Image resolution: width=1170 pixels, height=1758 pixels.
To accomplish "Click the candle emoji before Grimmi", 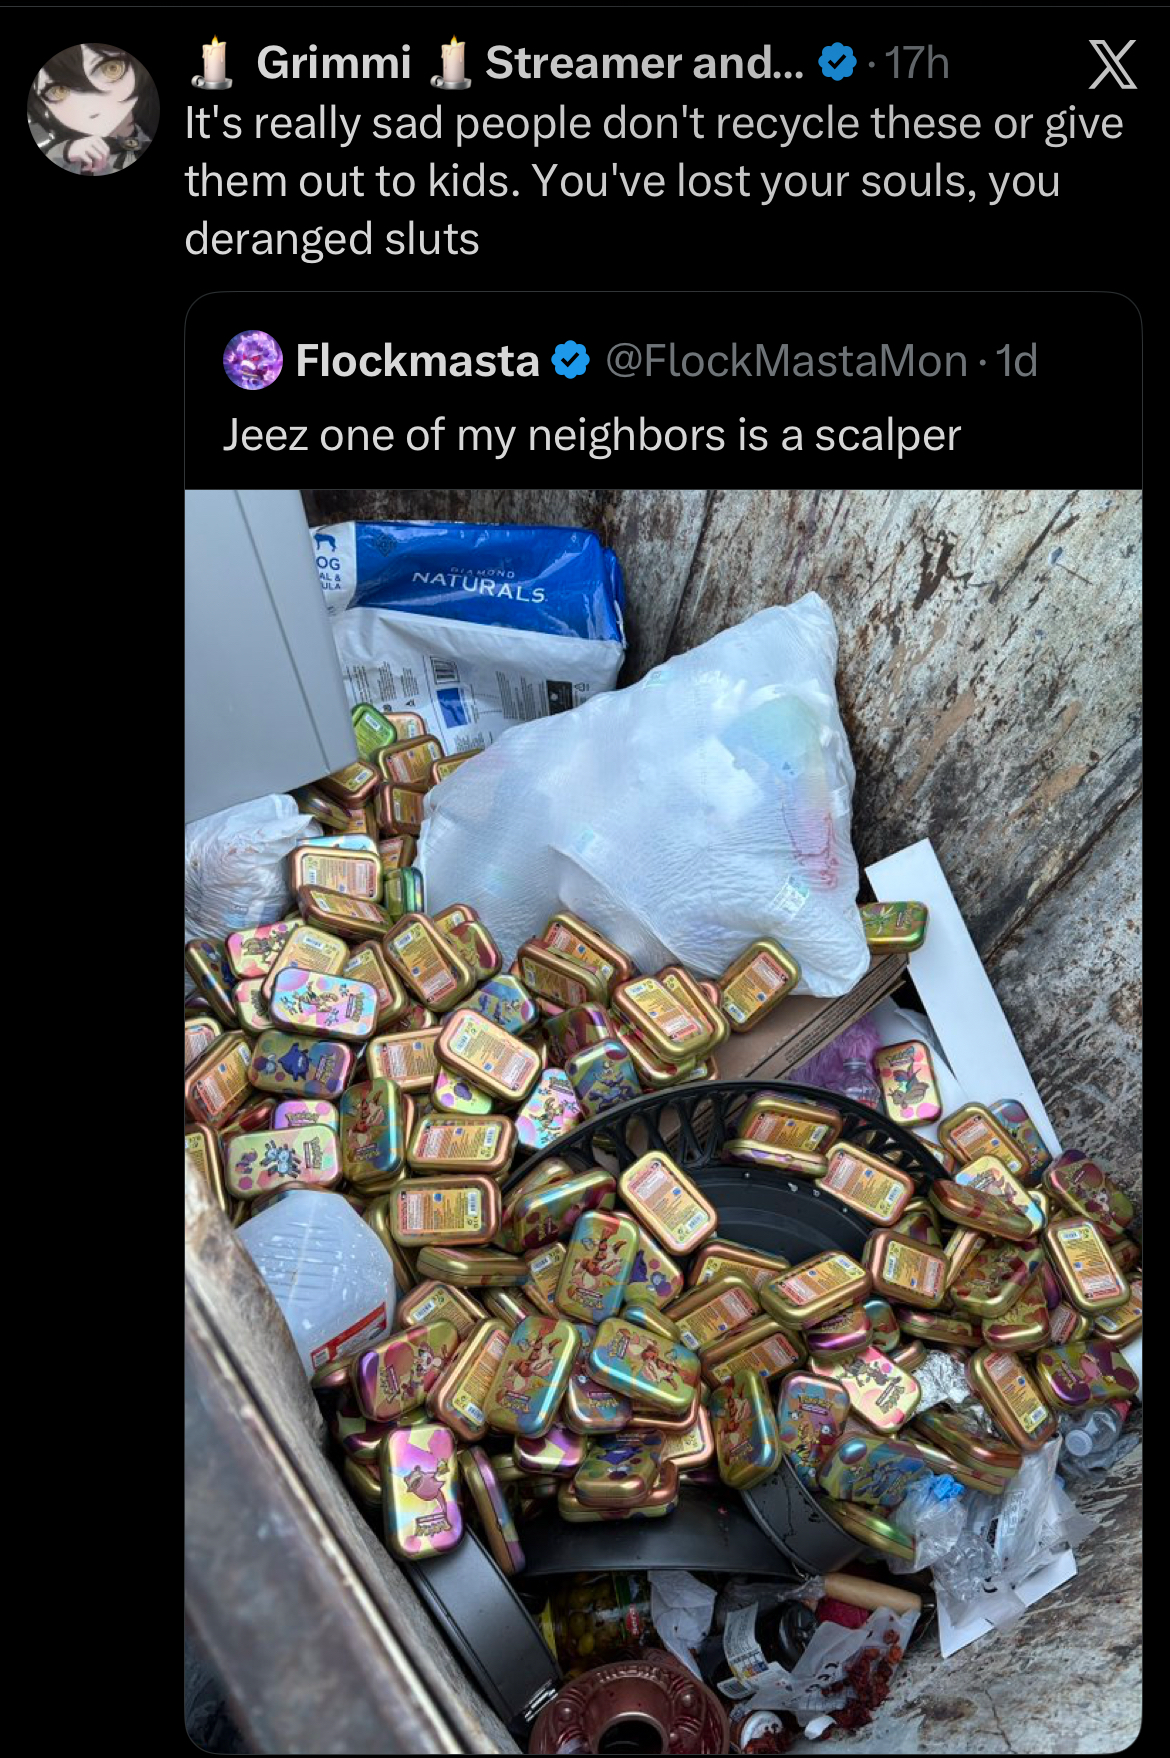I will point(212,63).
